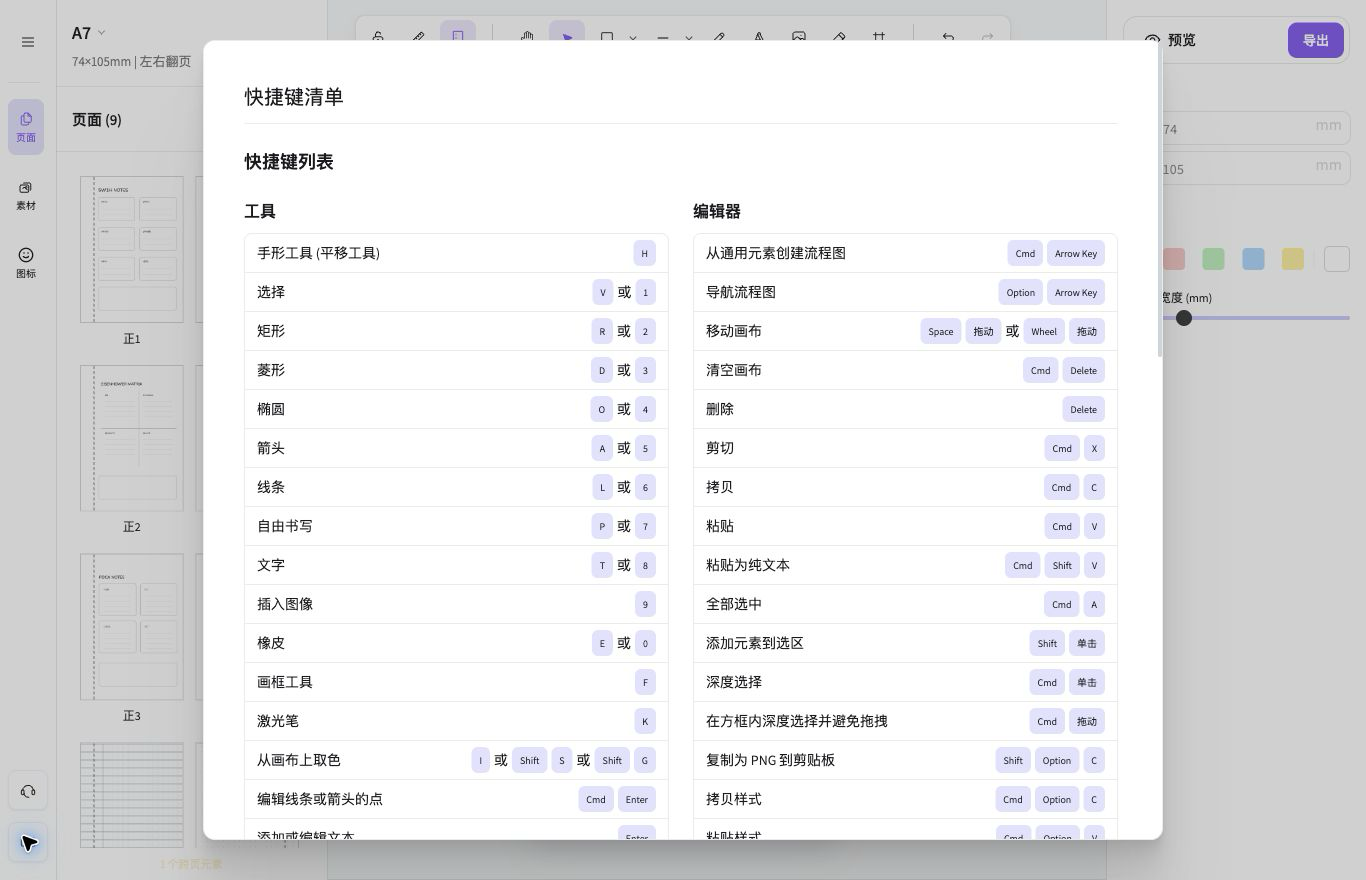Viewport: 1366px width, 880px height.
Task: Click the 导航流程图 row label
Action: pos(741,292)
